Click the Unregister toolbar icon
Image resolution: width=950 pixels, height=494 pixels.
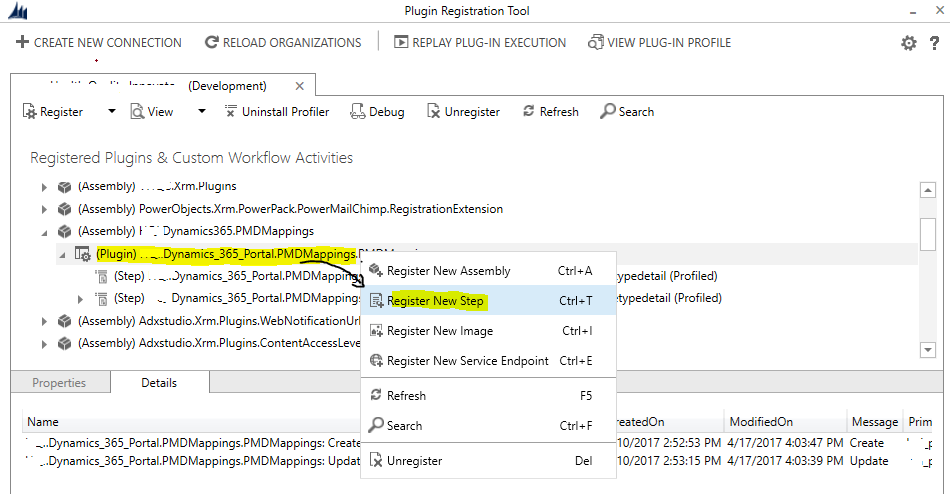pos(434,112)
